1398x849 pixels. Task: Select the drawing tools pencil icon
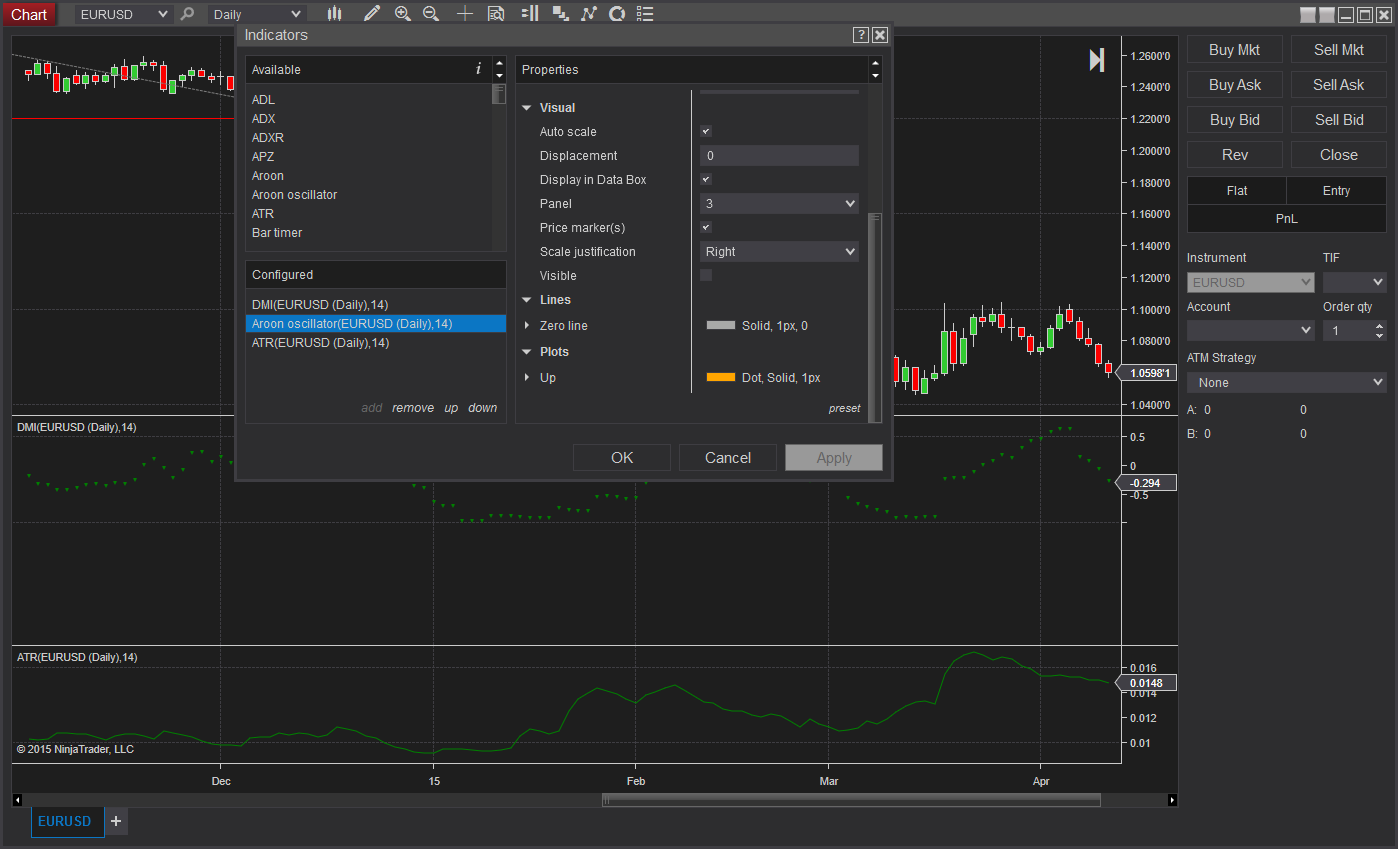(x=371, y=14)
